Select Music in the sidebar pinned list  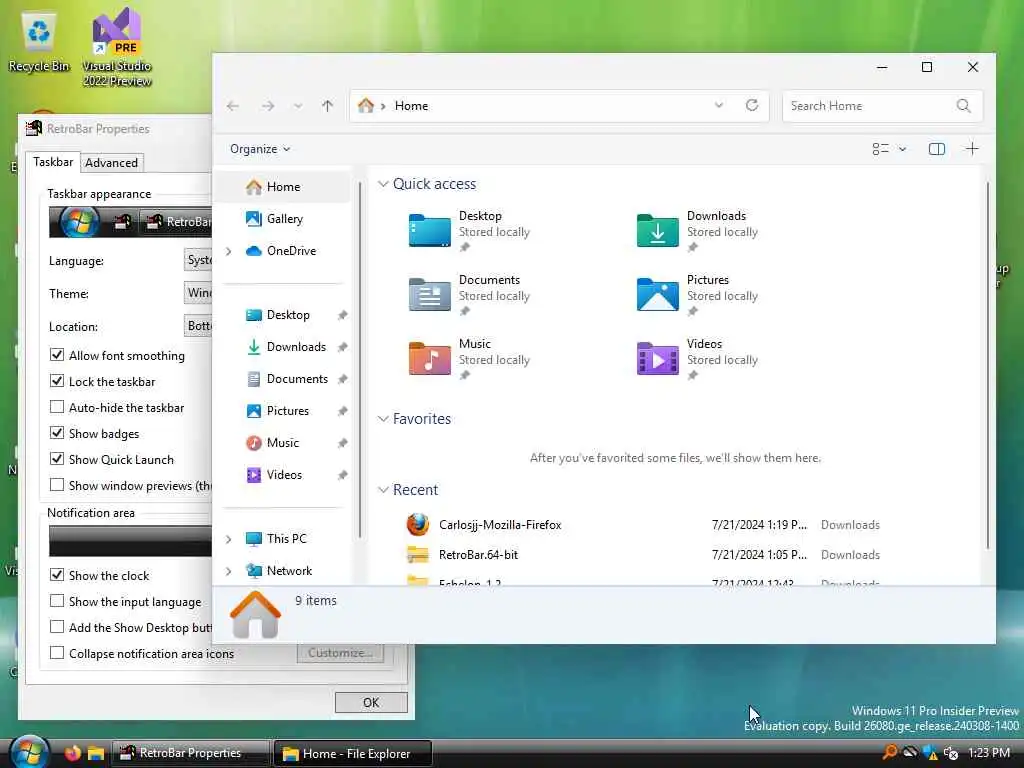[x=283, y=443]
